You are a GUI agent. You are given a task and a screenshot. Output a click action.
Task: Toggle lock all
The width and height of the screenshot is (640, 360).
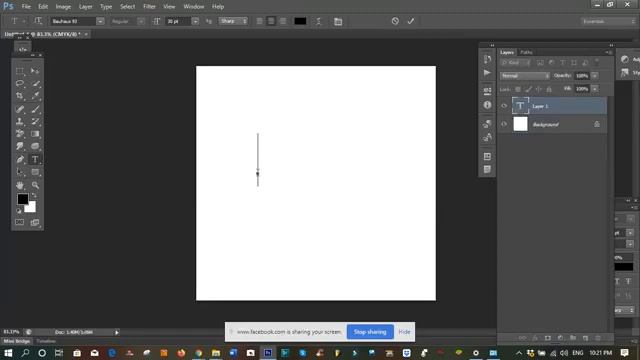pos(549,89)
